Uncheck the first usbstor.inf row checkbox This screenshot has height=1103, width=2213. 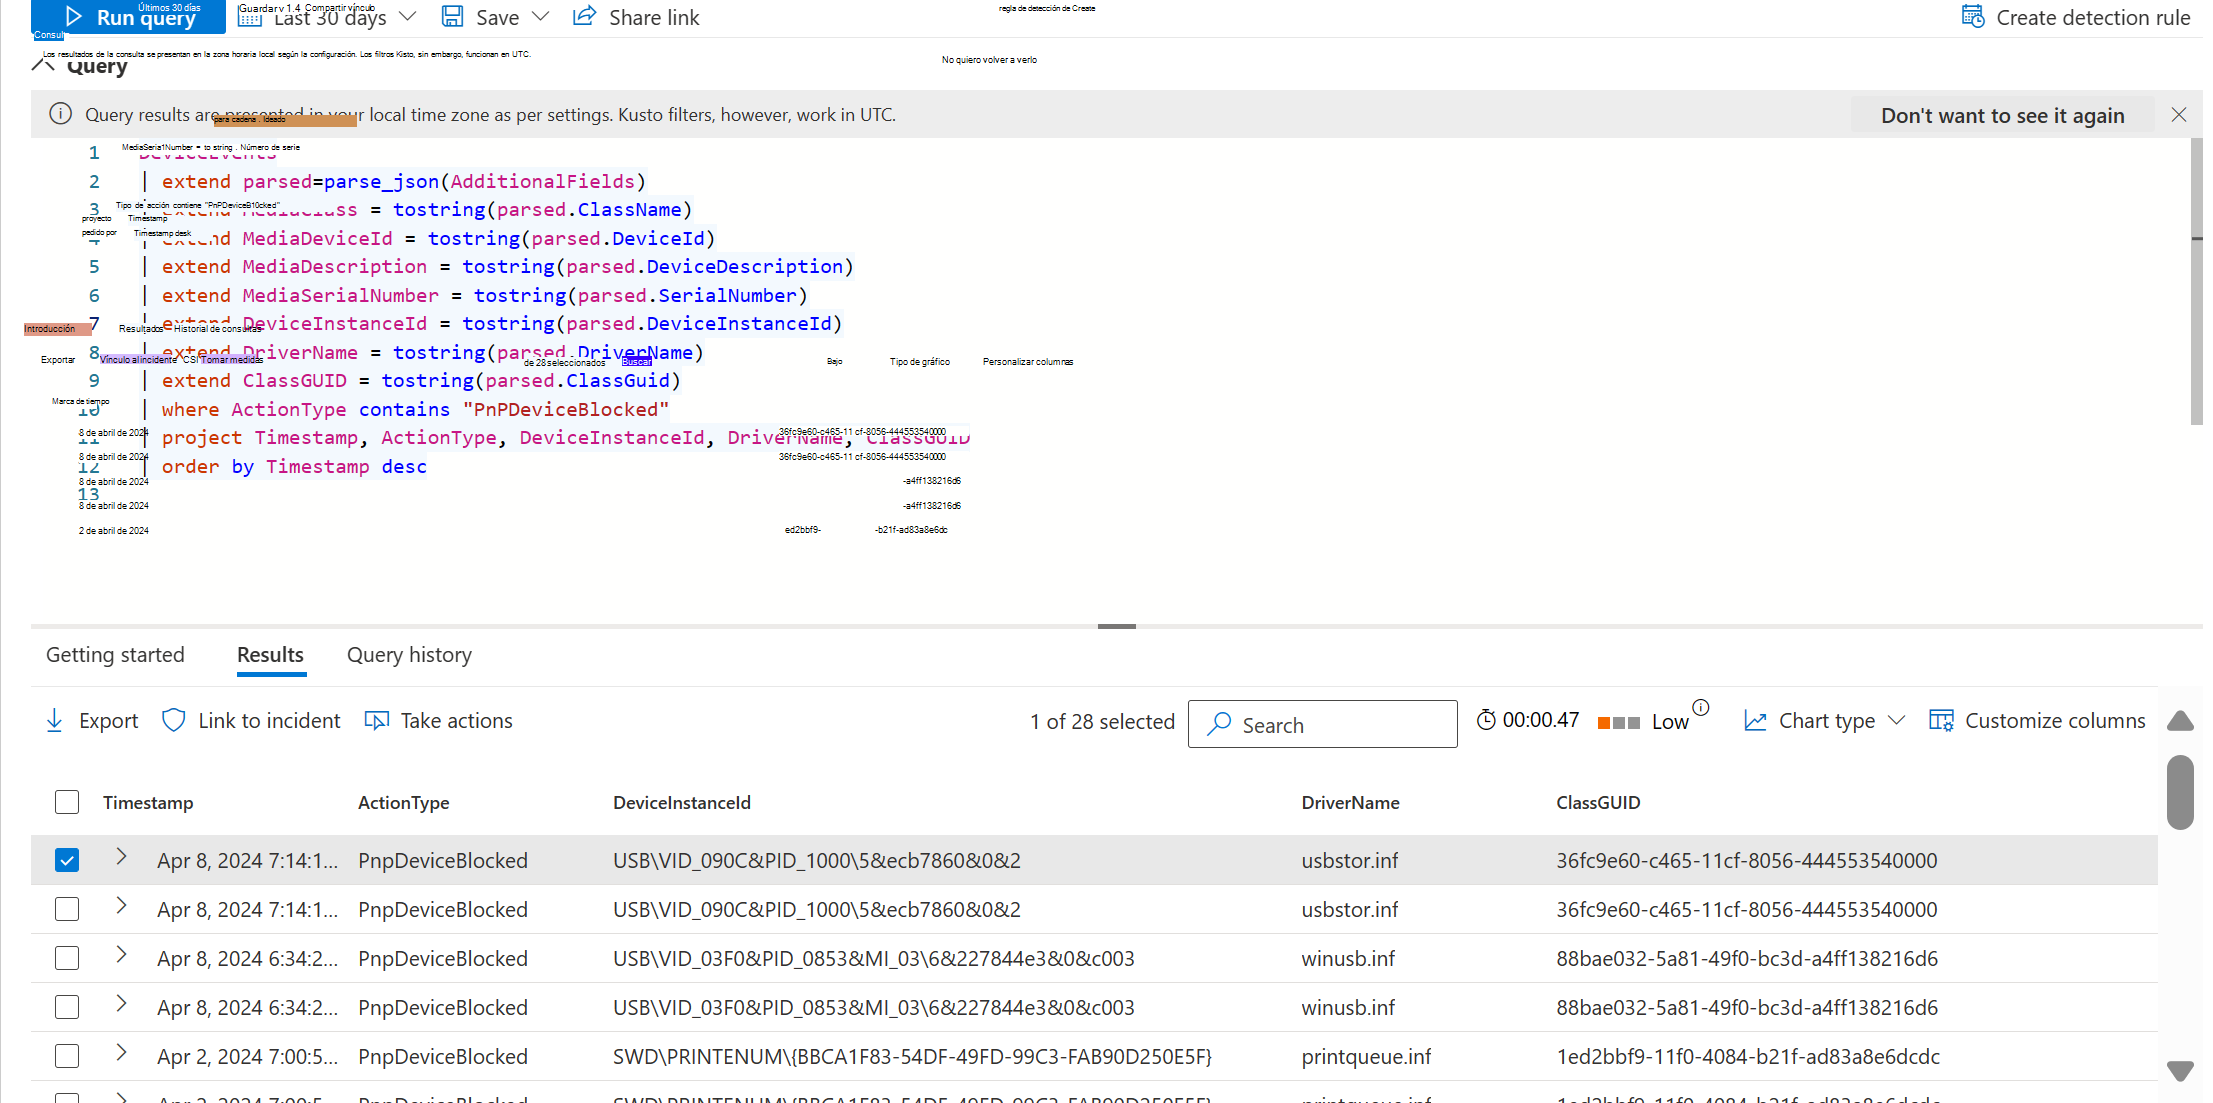(67, 860)
